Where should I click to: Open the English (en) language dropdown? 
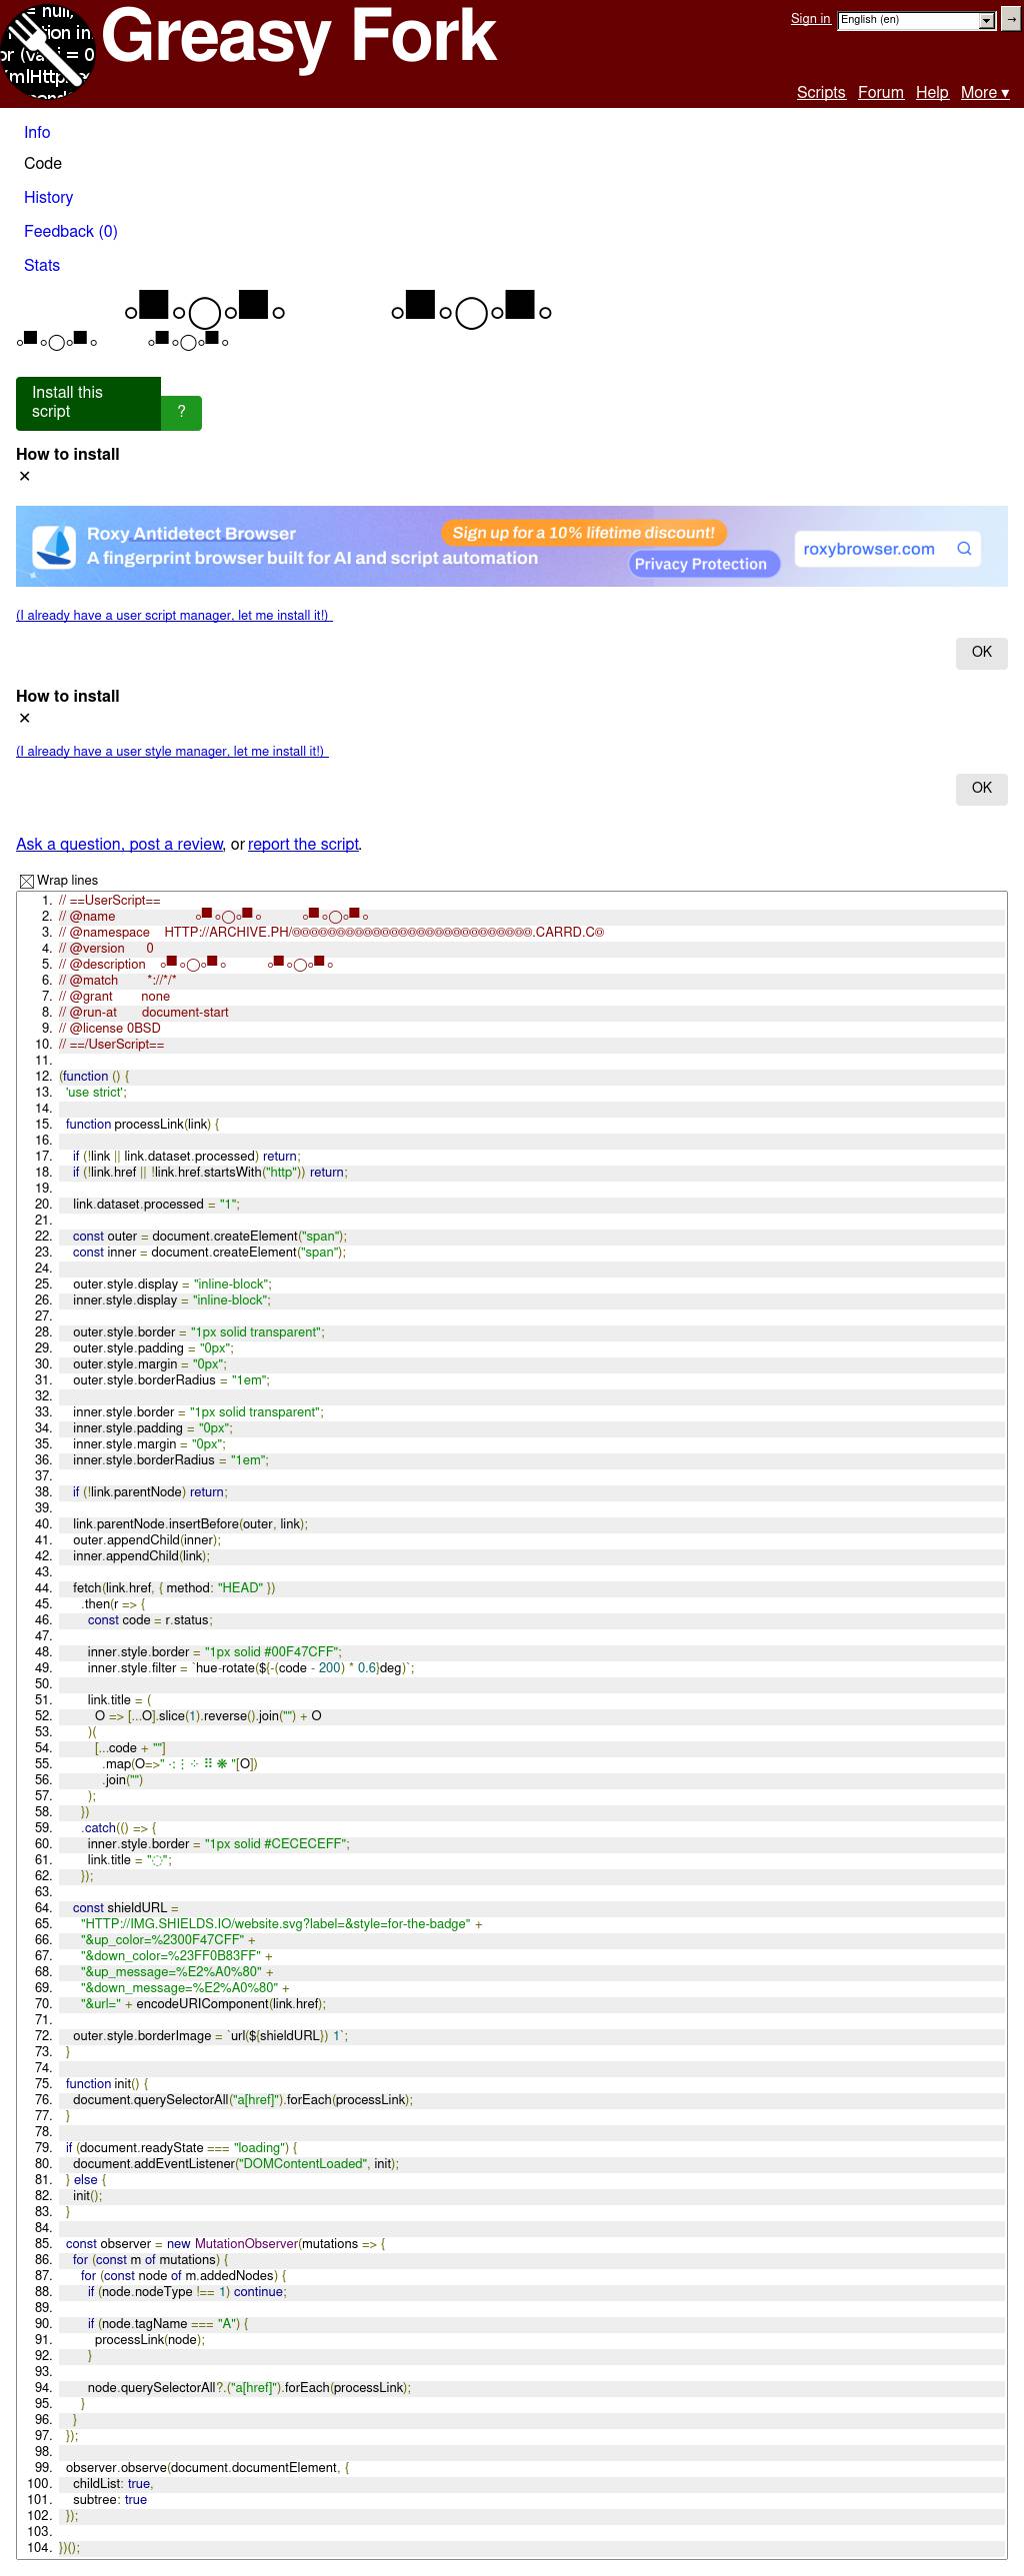pos(916,20)
